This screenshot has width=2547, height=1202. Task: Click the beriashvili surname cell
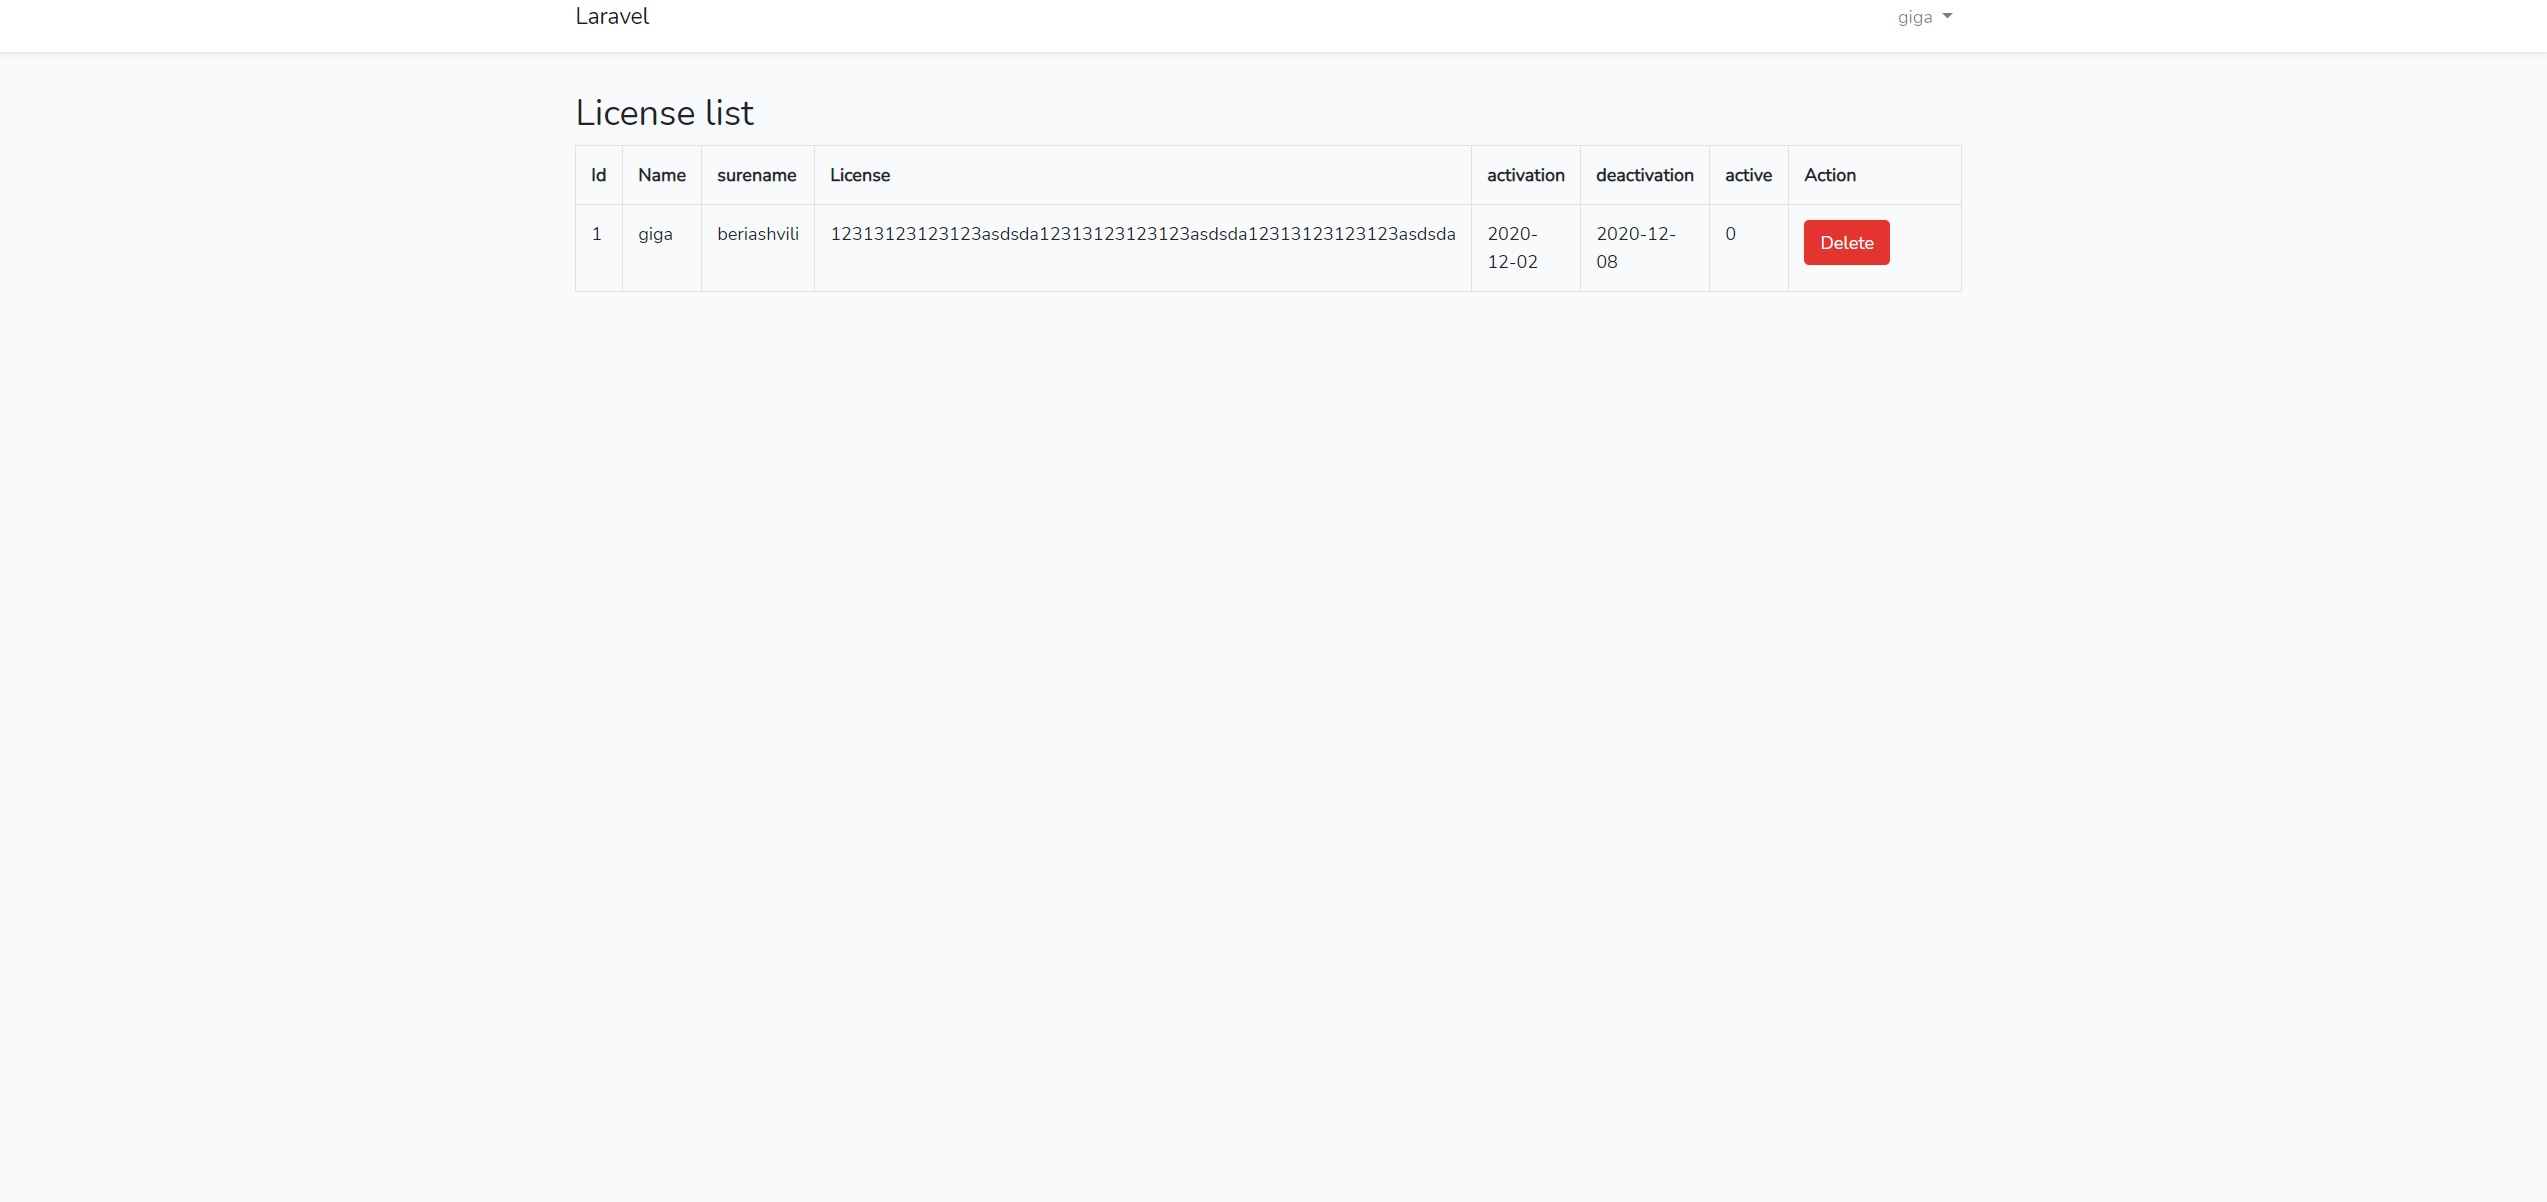(x=757, y=234)
